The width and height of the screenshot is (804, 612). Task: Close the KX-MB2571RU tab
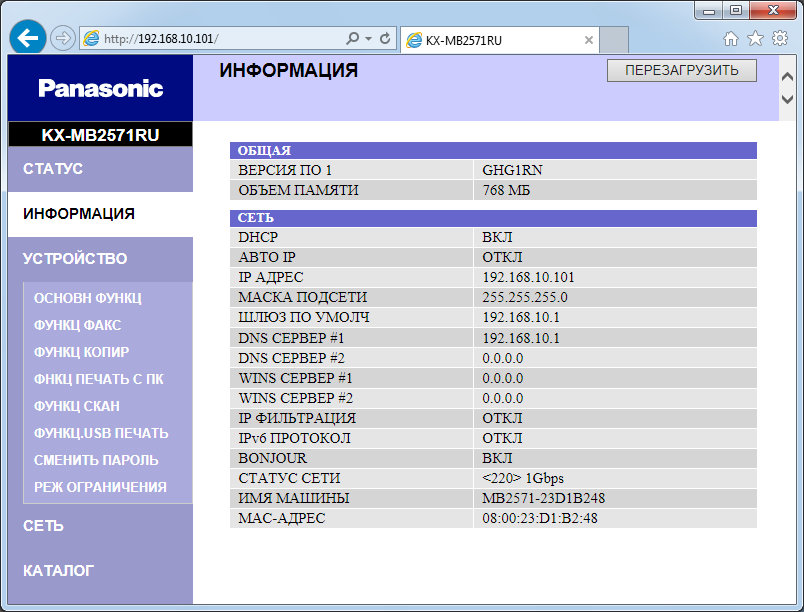589,40
